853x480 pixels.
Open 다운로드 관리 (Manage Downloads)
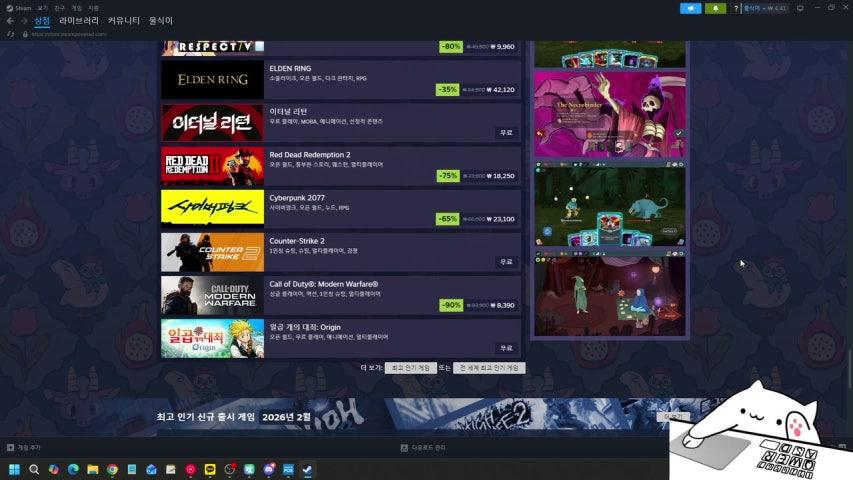coord(423,447)
